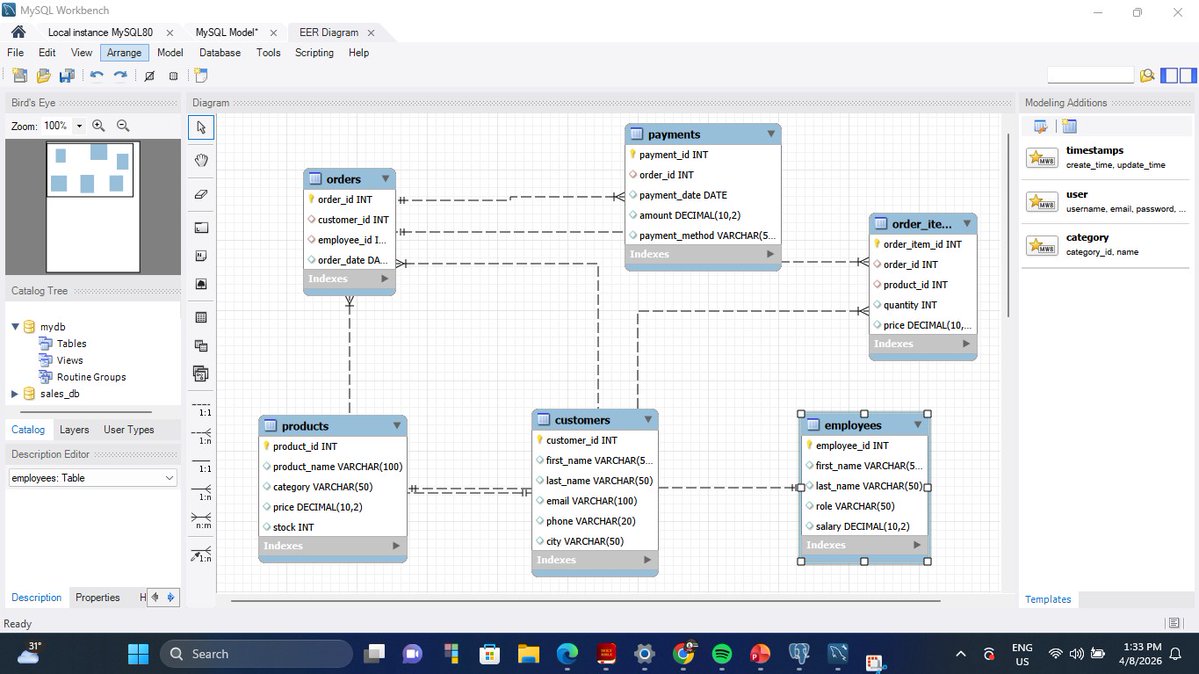The width and height of the screenshot is (1199, 674).
Task: Click the Undo toolbar icon
Action: click(x=94, y=74)
